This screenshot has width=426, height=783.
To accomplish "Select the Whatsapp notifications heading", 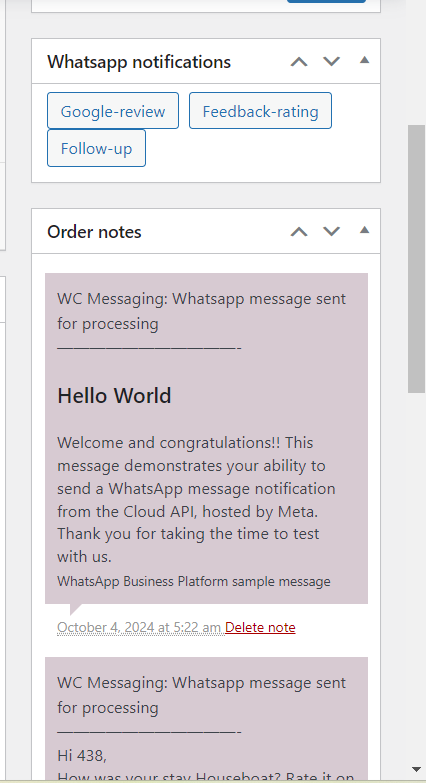I will coord(139,62).
